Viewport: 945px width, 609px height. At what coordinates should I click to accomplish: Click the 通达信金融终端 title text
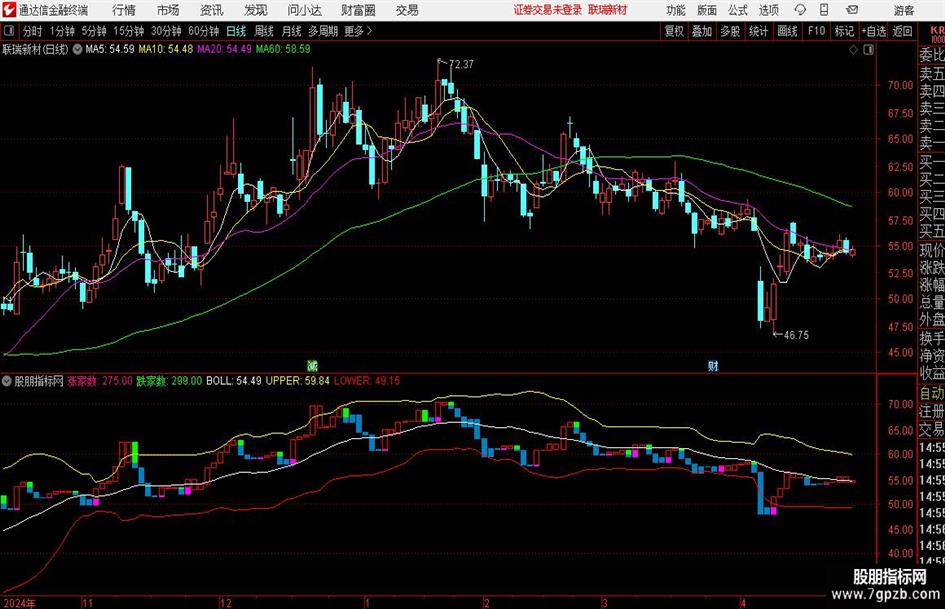click(53, 10)
